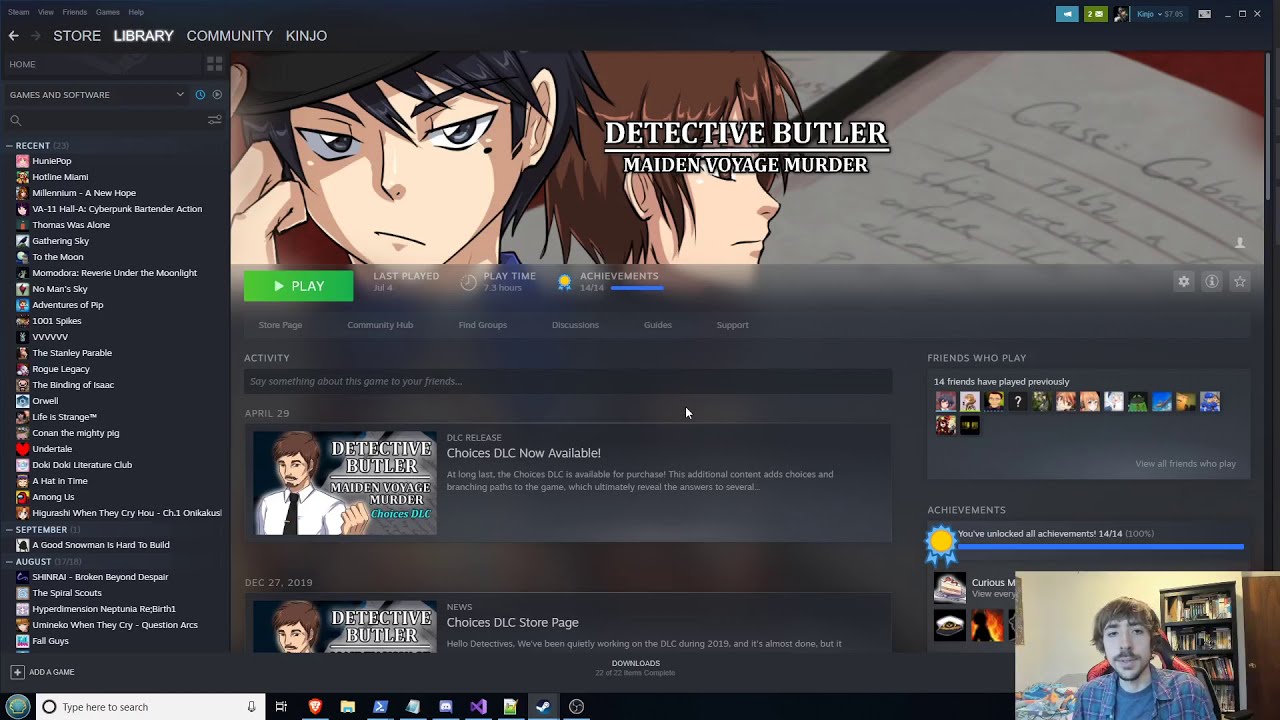1280x720 pixels.
Task: Select Hotline Miami in the game list
Action: 60,177
